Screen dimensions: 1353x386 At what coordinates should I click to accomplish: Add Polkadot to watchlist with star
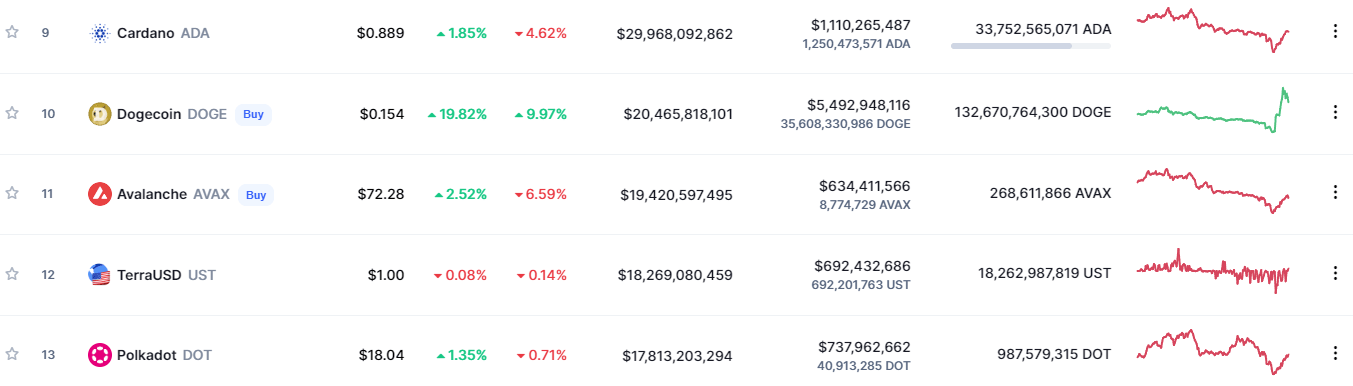pyautogui.click(x=12, y=354)
